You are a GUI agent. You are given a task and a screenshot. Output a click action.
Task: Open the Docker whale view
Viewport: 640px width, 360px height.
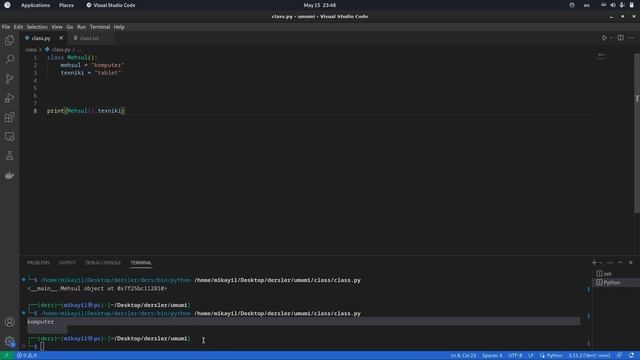(9, 176)
